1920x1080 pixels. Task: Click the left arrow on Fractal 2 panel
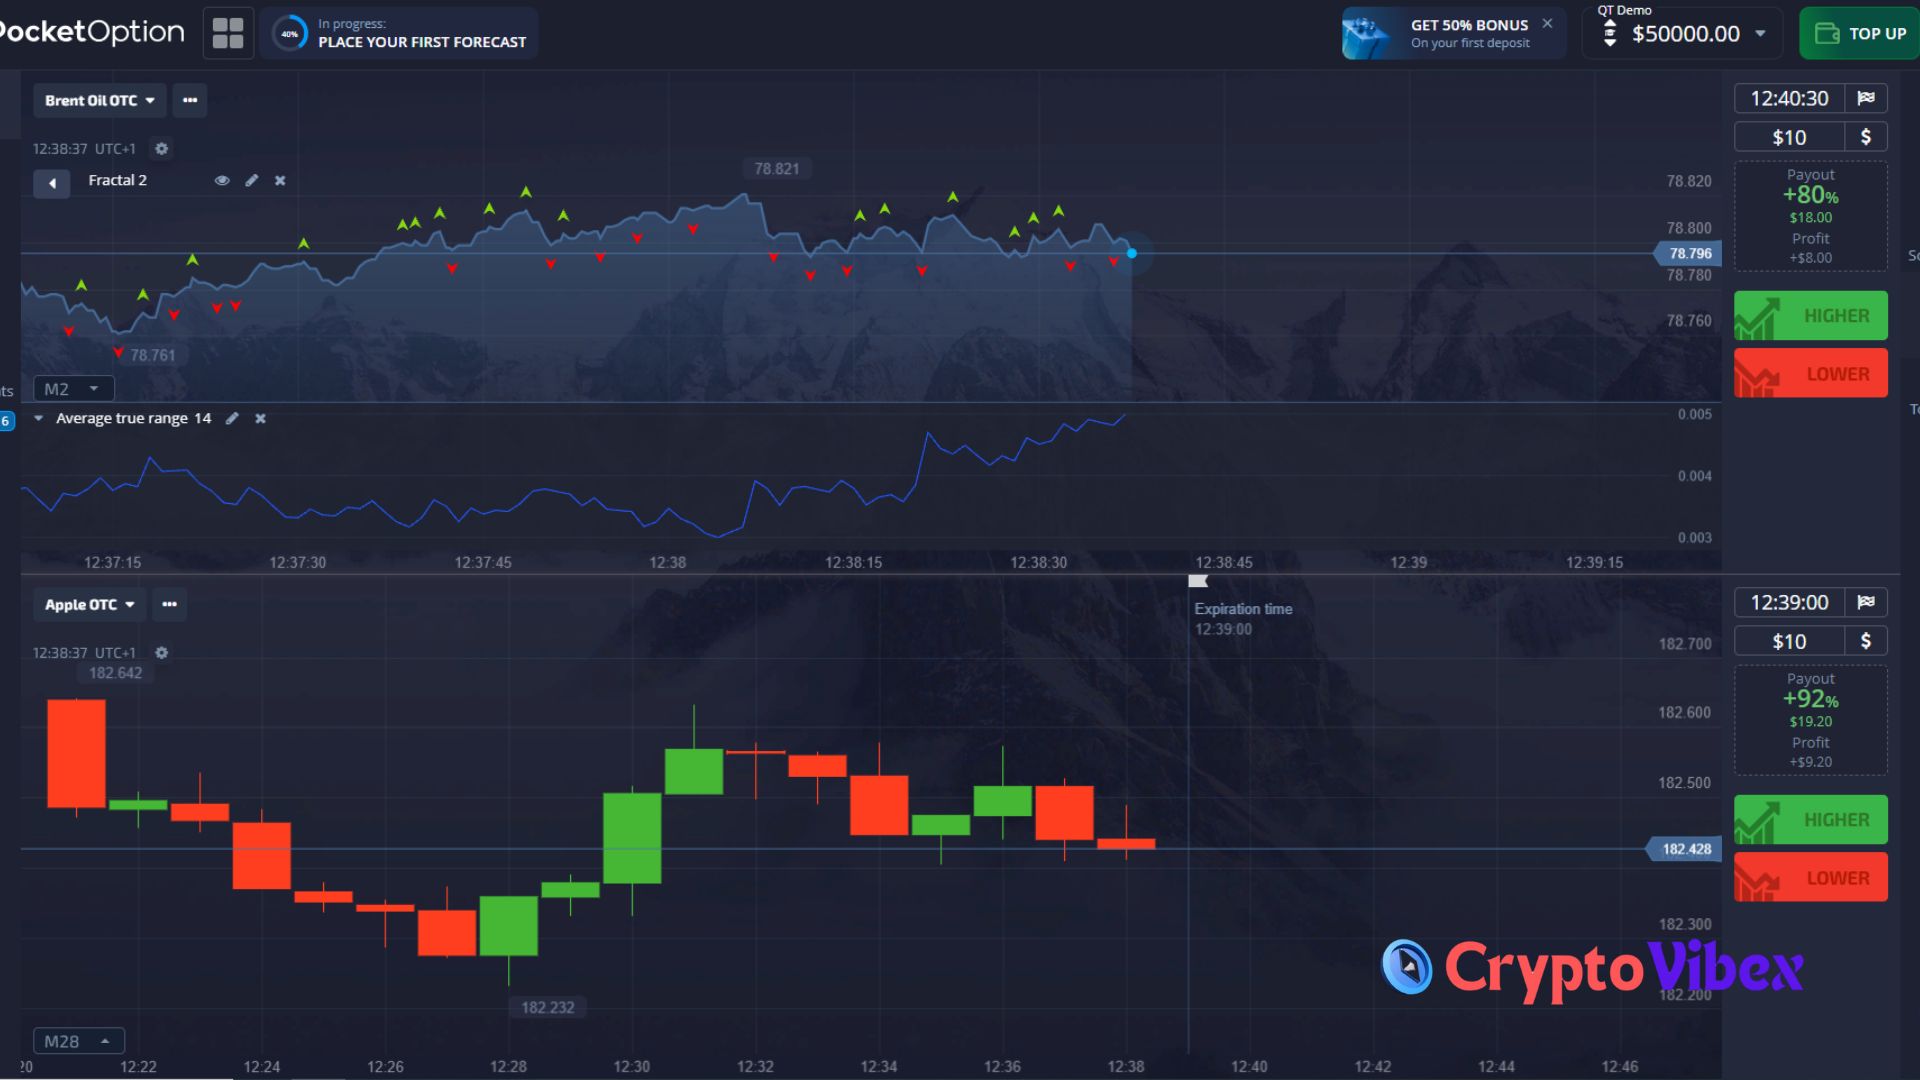(53, 181)
